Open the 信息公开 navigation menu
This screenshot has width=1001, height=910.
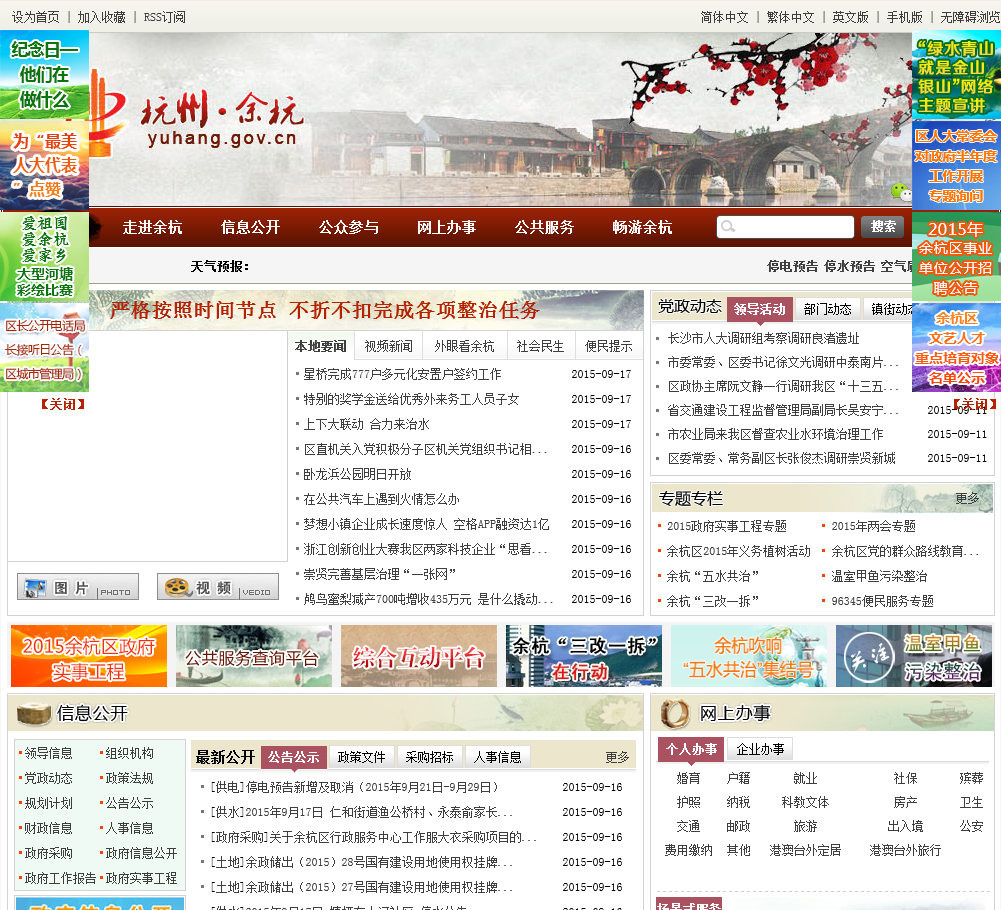coord(250,227)
